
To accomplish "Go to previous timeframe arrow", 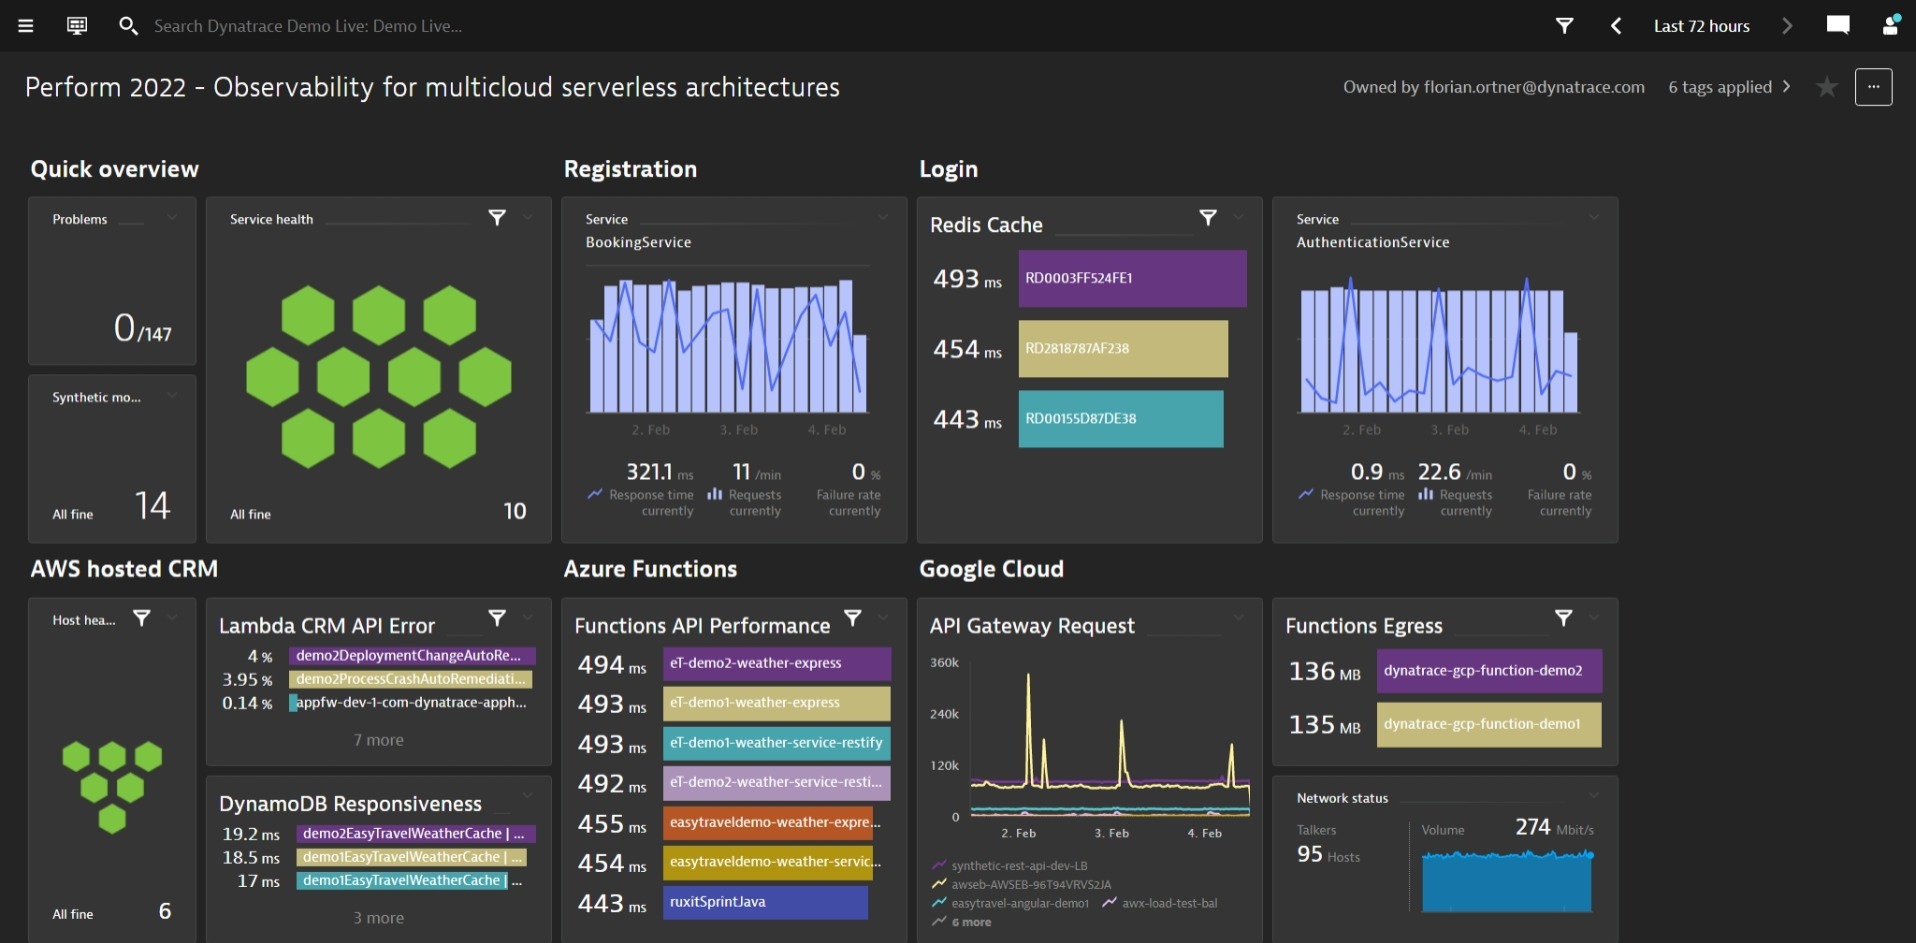I will (1616, 26).
